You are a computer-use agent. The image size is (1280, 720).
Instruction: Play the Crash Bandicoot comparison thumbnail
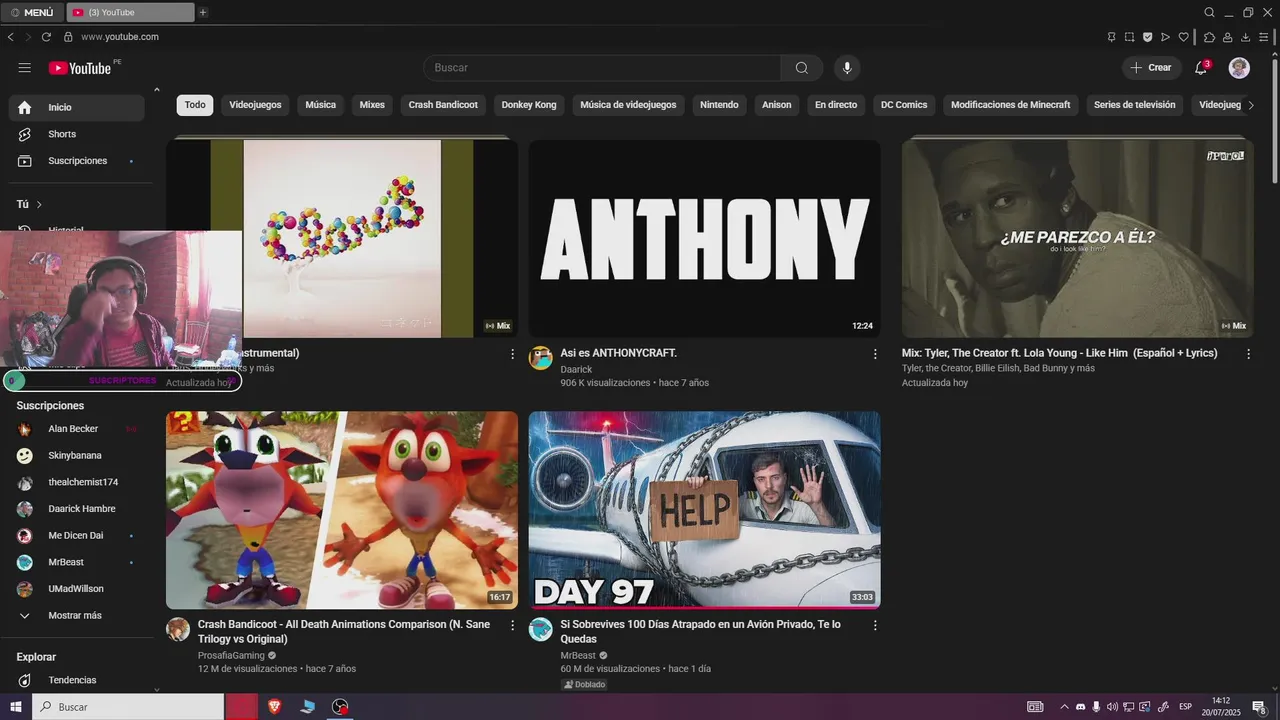(x=342, y=510)
